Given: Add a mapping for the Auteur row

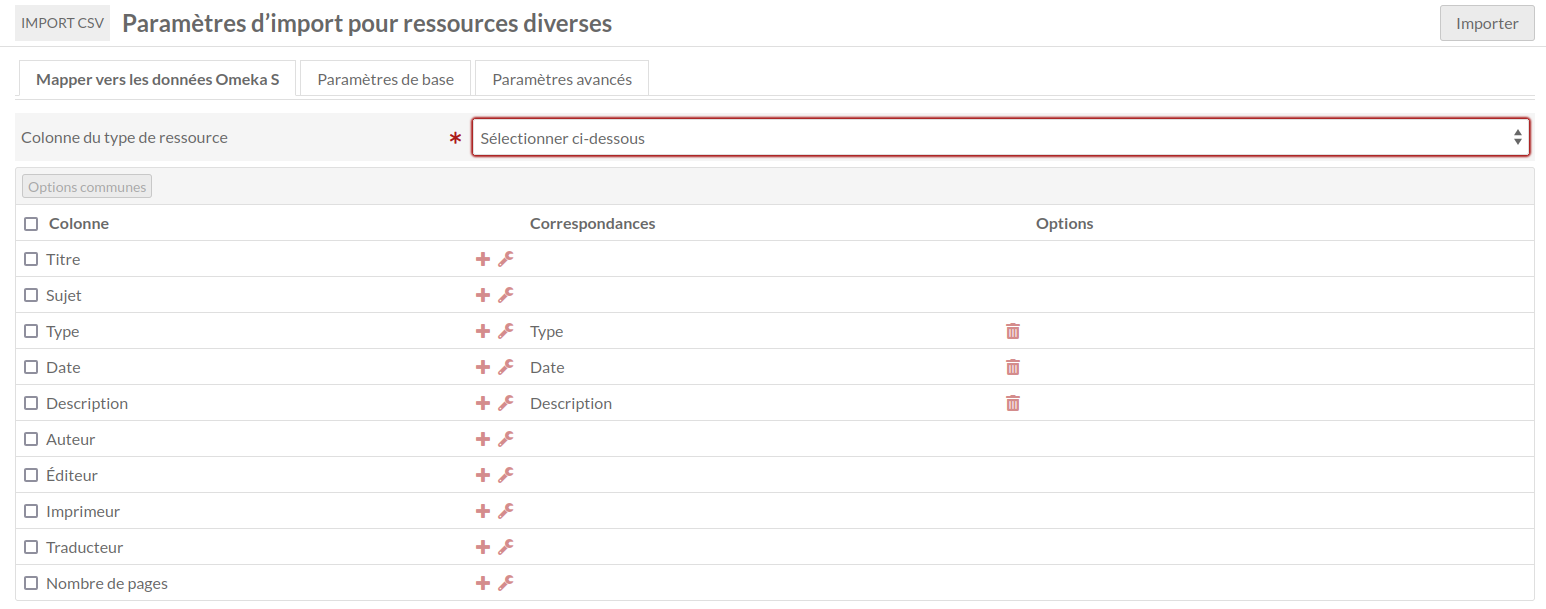Looking at the screenshot, I should [x=482, y=439].
